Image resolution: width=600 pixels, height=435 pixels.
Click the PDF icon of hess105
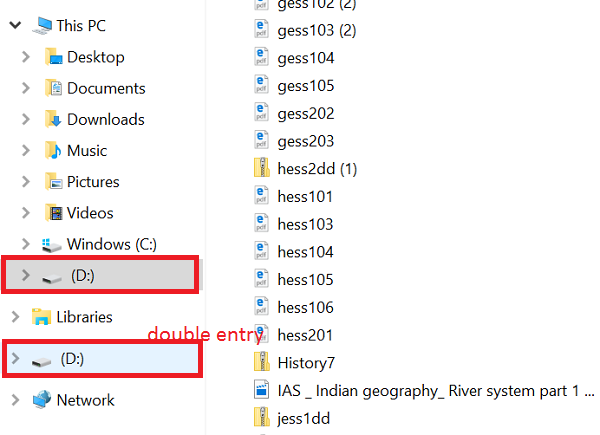point(261,279)
